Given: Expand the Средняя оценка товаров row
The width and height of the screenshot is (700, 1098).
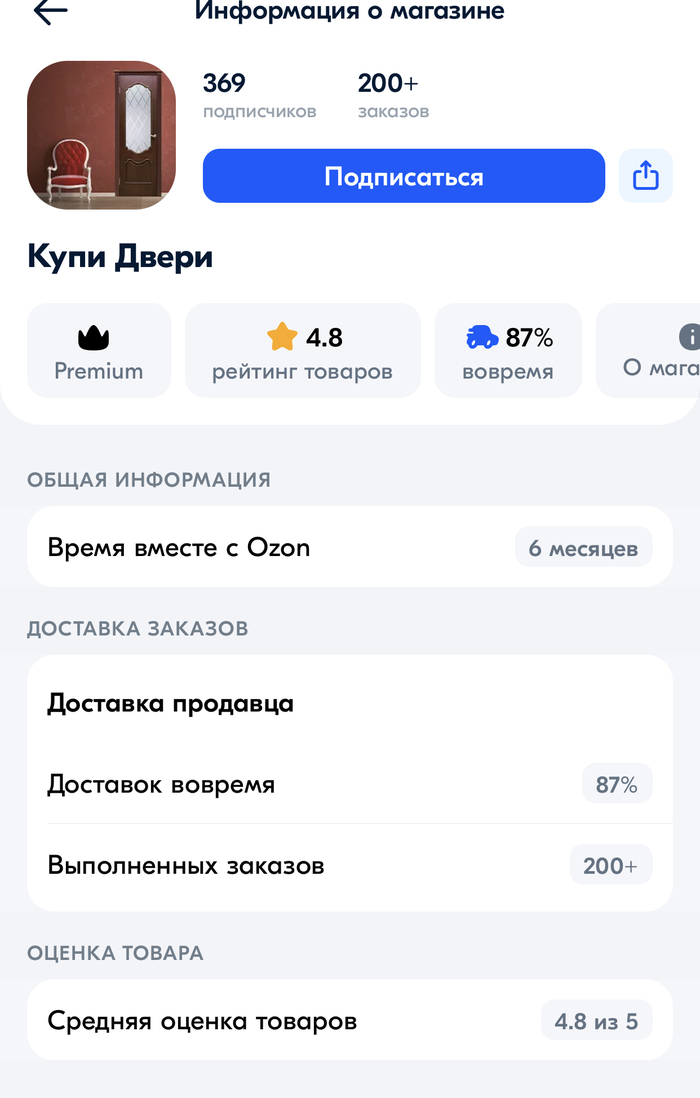Looking at the screenshot, I should click(350, 1021).
